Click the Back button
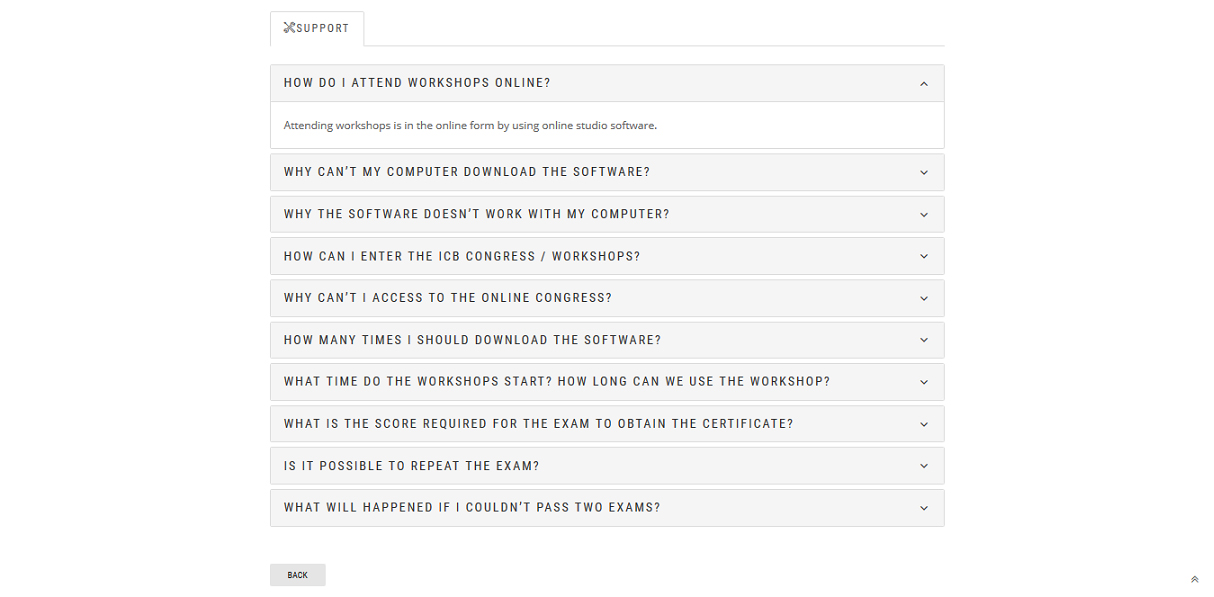 (x=298, y=575)
